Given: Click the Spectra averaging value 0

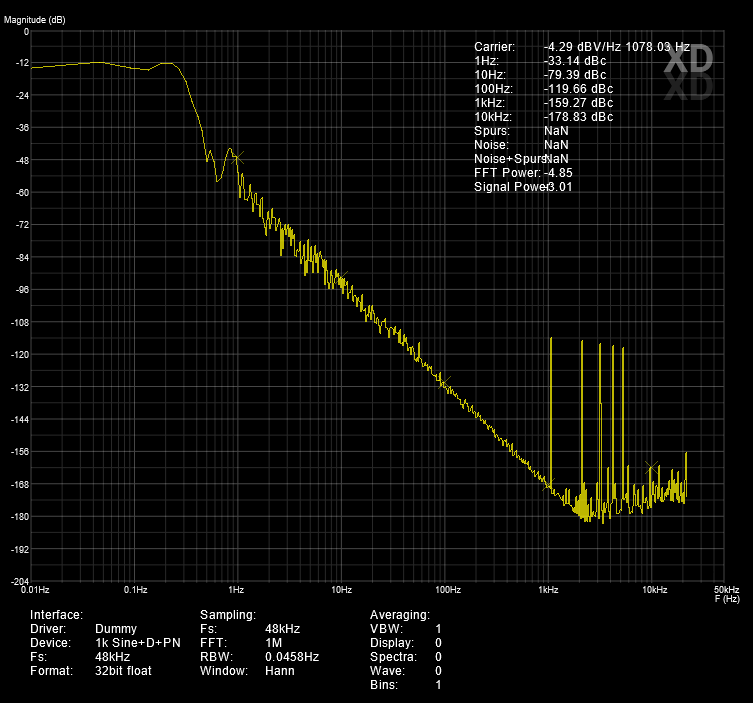Looking at the screenshot, I should (438, 656).
